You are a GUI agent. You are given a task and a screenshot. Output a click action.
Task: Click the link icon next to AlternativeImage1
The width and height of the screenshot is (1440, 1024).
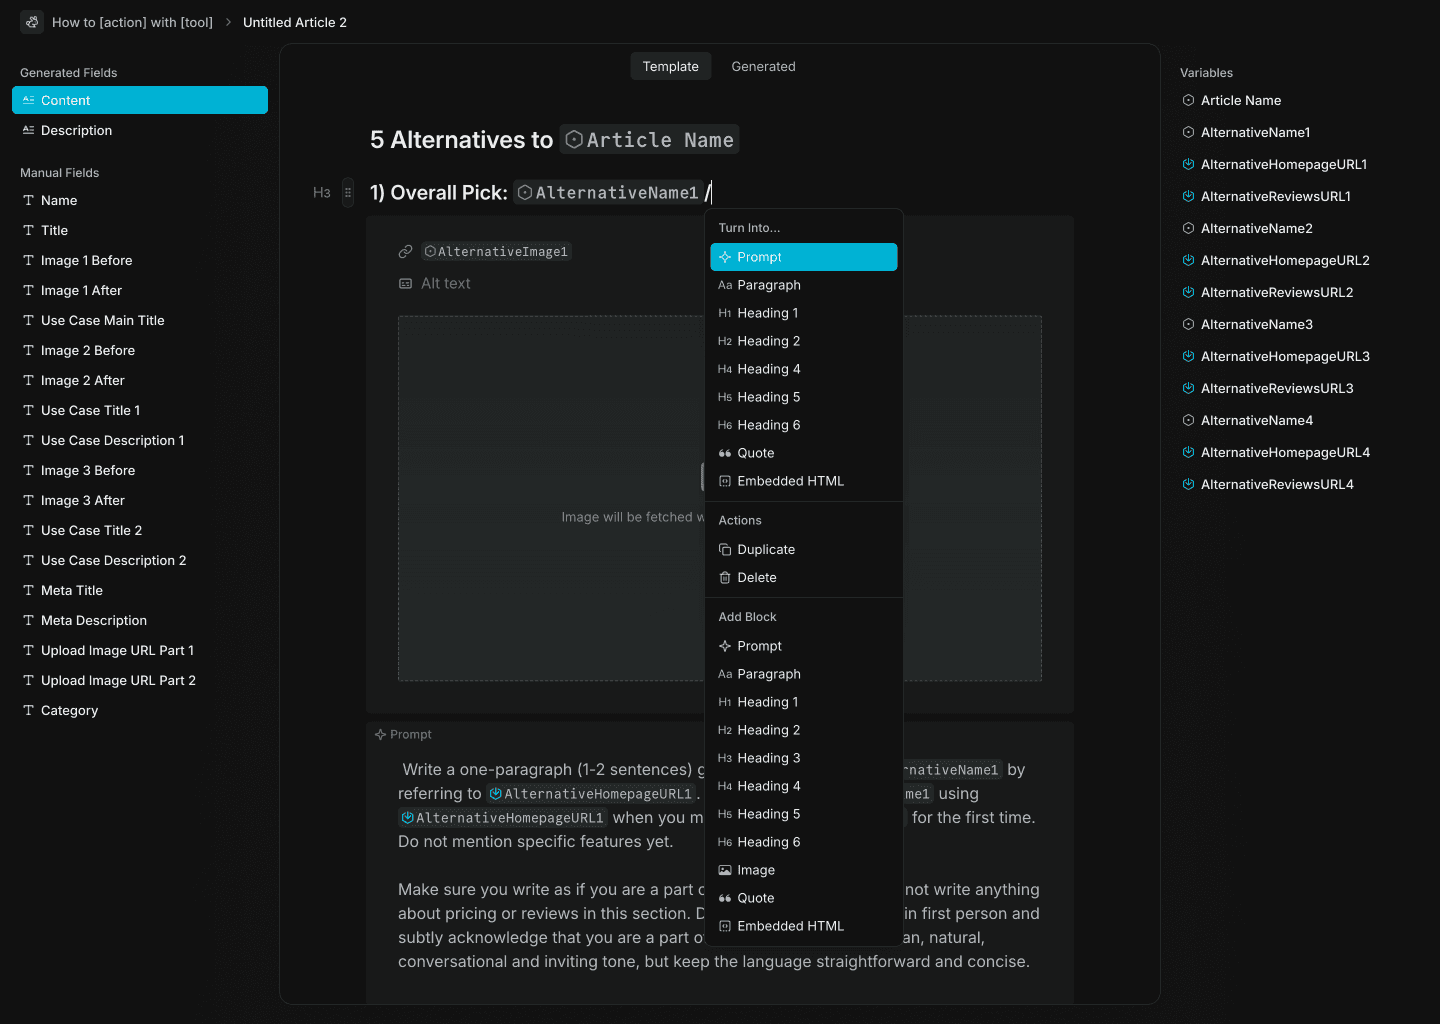coord(406,251)
